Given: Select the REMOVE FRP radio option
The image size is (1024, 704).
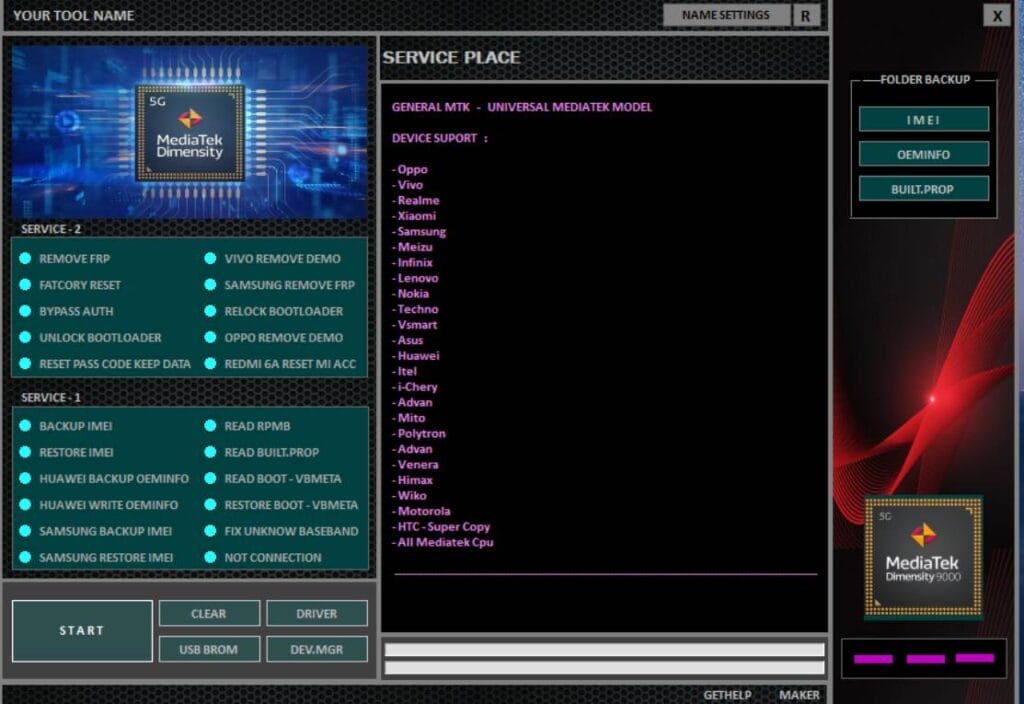Looking at the screenshot, I should [26, 259].
